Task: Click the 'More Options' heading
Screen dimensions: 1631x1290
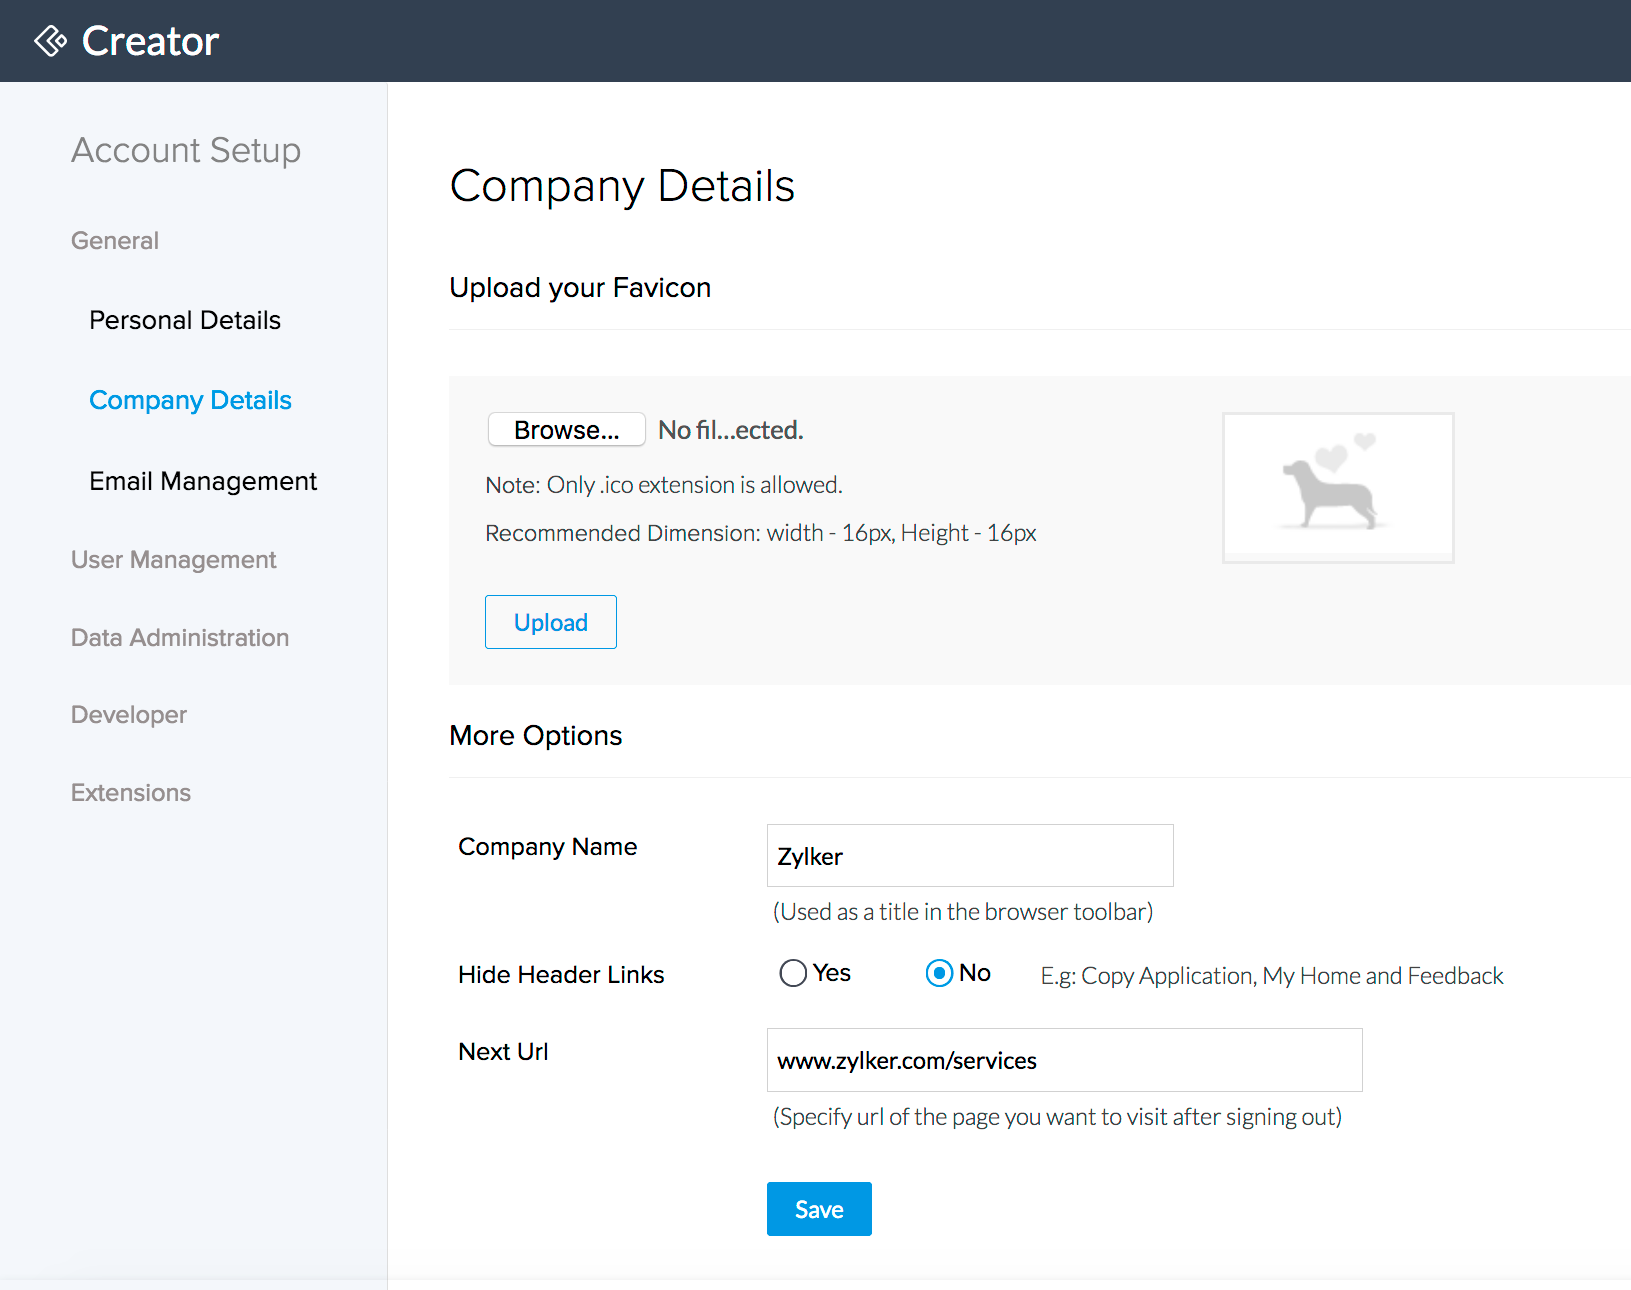Action: pos(536,736)
